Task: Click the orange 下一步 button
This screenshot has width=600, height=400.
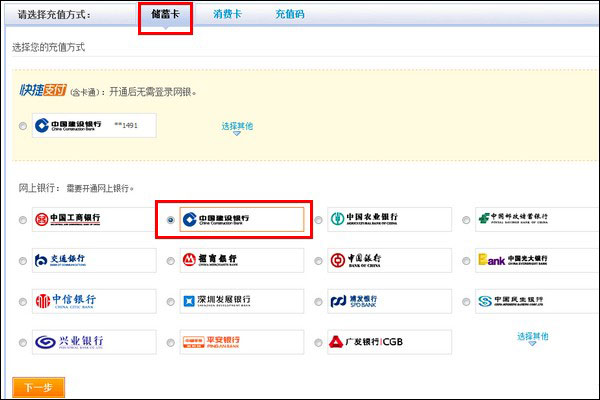Action: pos(38,387)
